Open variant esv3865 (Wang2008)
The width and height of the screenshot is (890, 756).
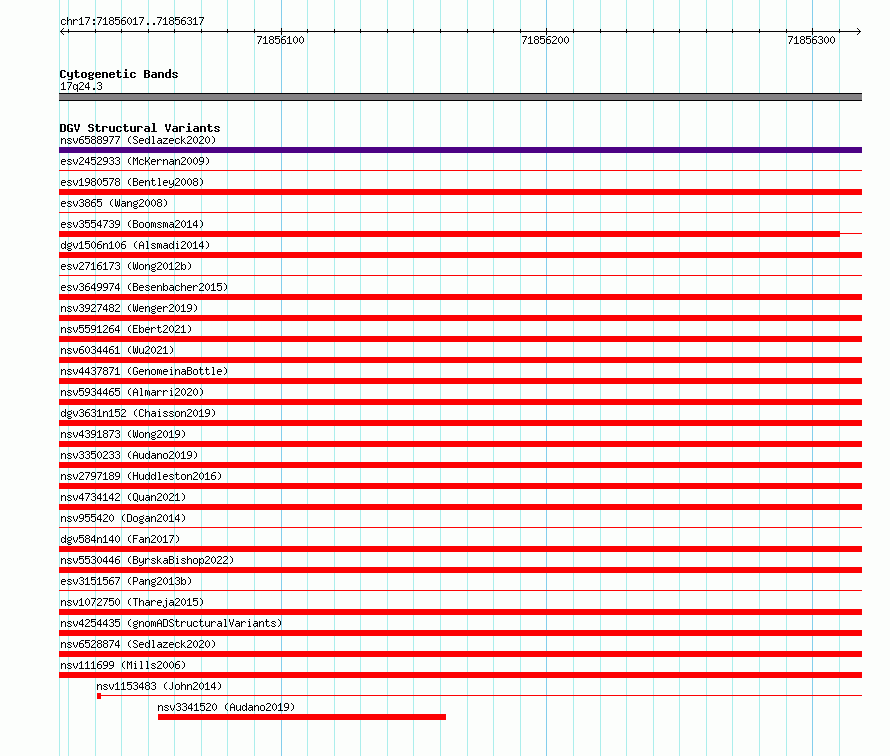[114, 203]
